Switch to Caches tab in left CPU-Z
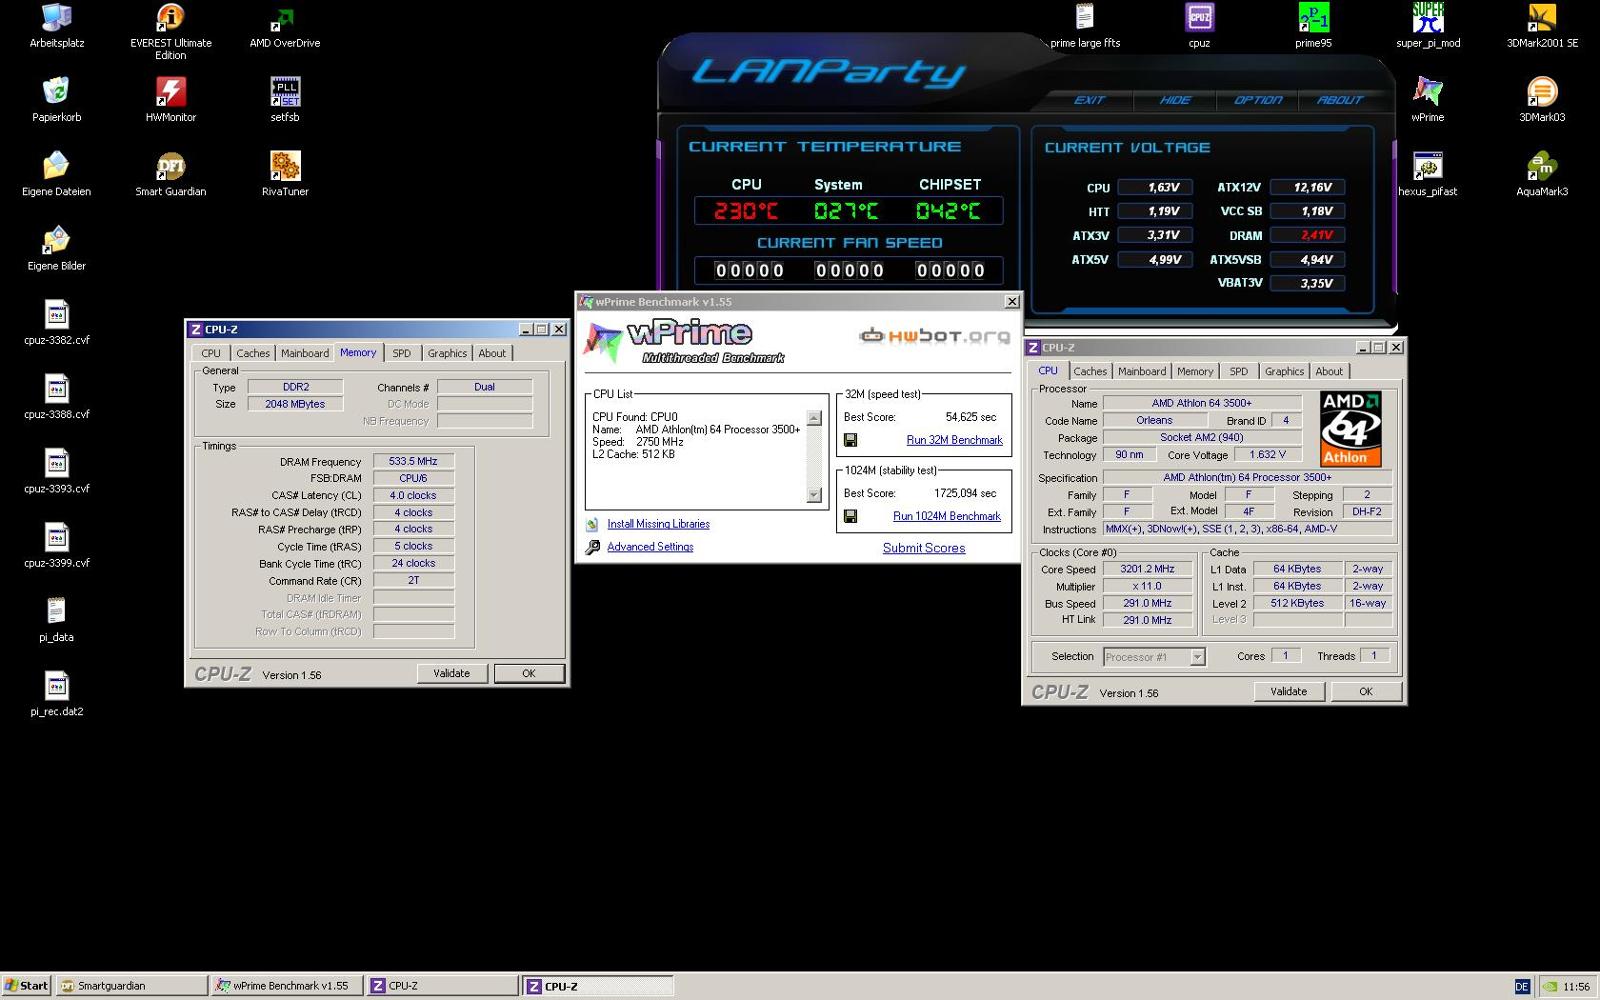The height and width of the screenshot is (1000, 1600). [253, 353]
